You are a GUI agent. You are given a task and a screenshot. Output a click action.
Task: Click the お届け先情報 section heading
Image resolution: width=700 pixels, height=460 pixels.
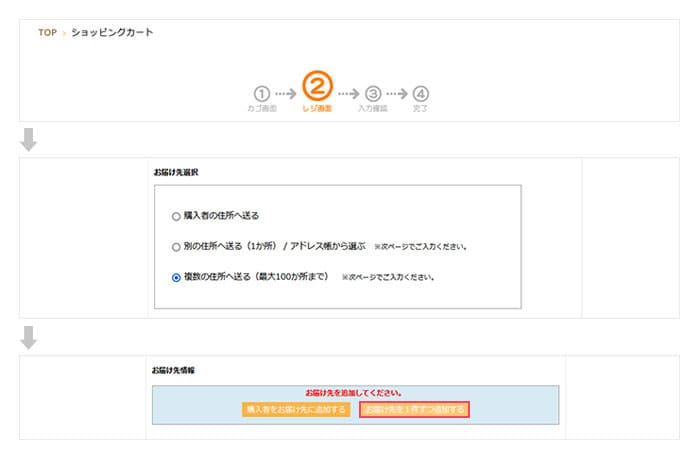(174, 370)
